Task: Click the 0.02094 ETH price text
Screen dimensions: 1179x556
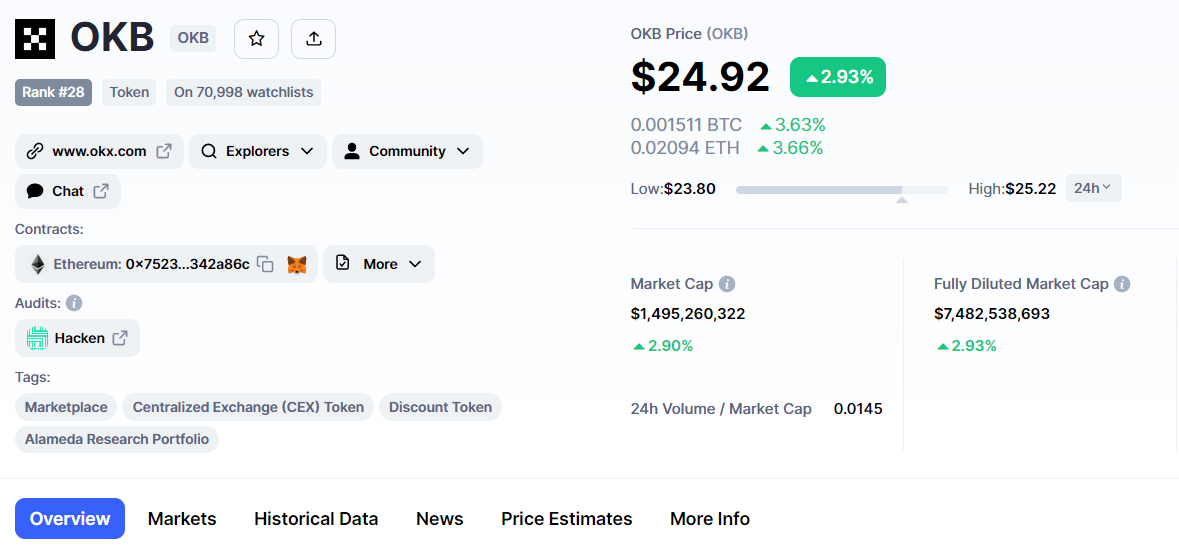Action: [685, 148]
